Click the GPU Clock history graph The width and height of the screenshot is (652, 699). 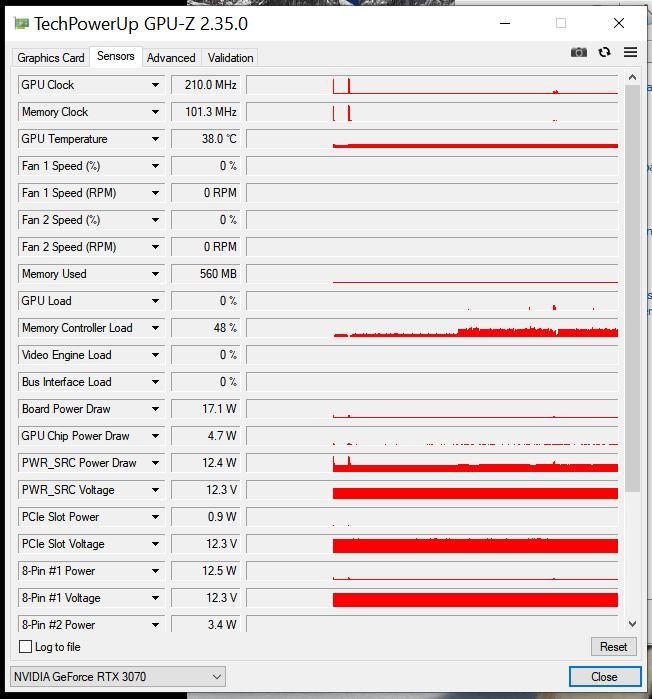(x=432, y=85)
